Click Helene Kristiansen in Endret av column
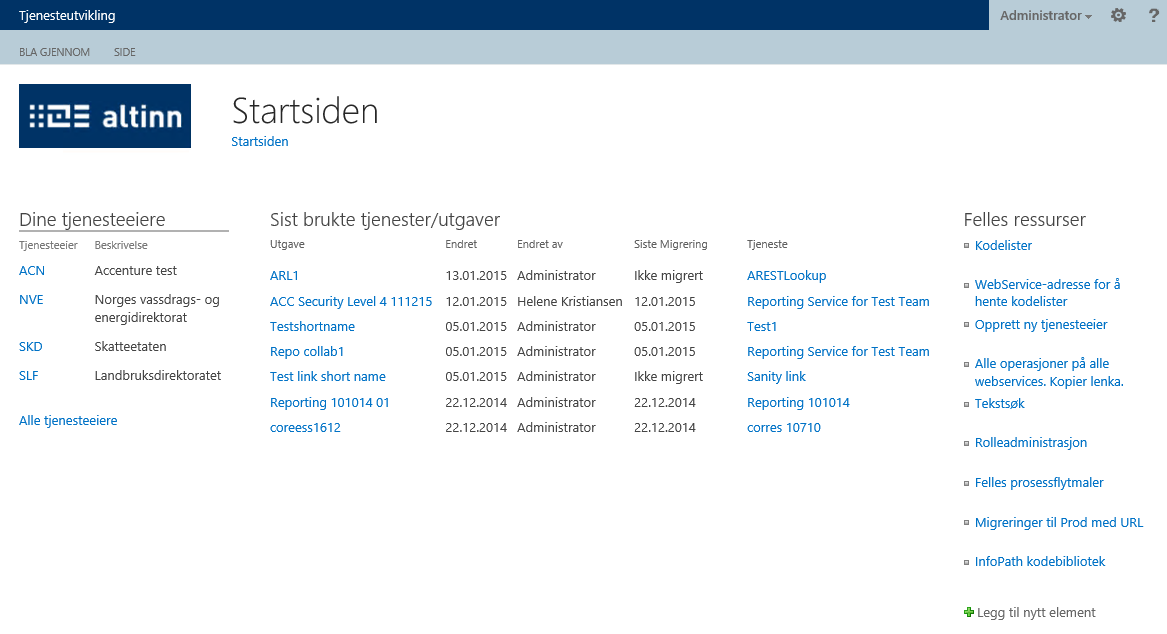The width and height of the screenshot is (1167, 634). pos(569,301)
